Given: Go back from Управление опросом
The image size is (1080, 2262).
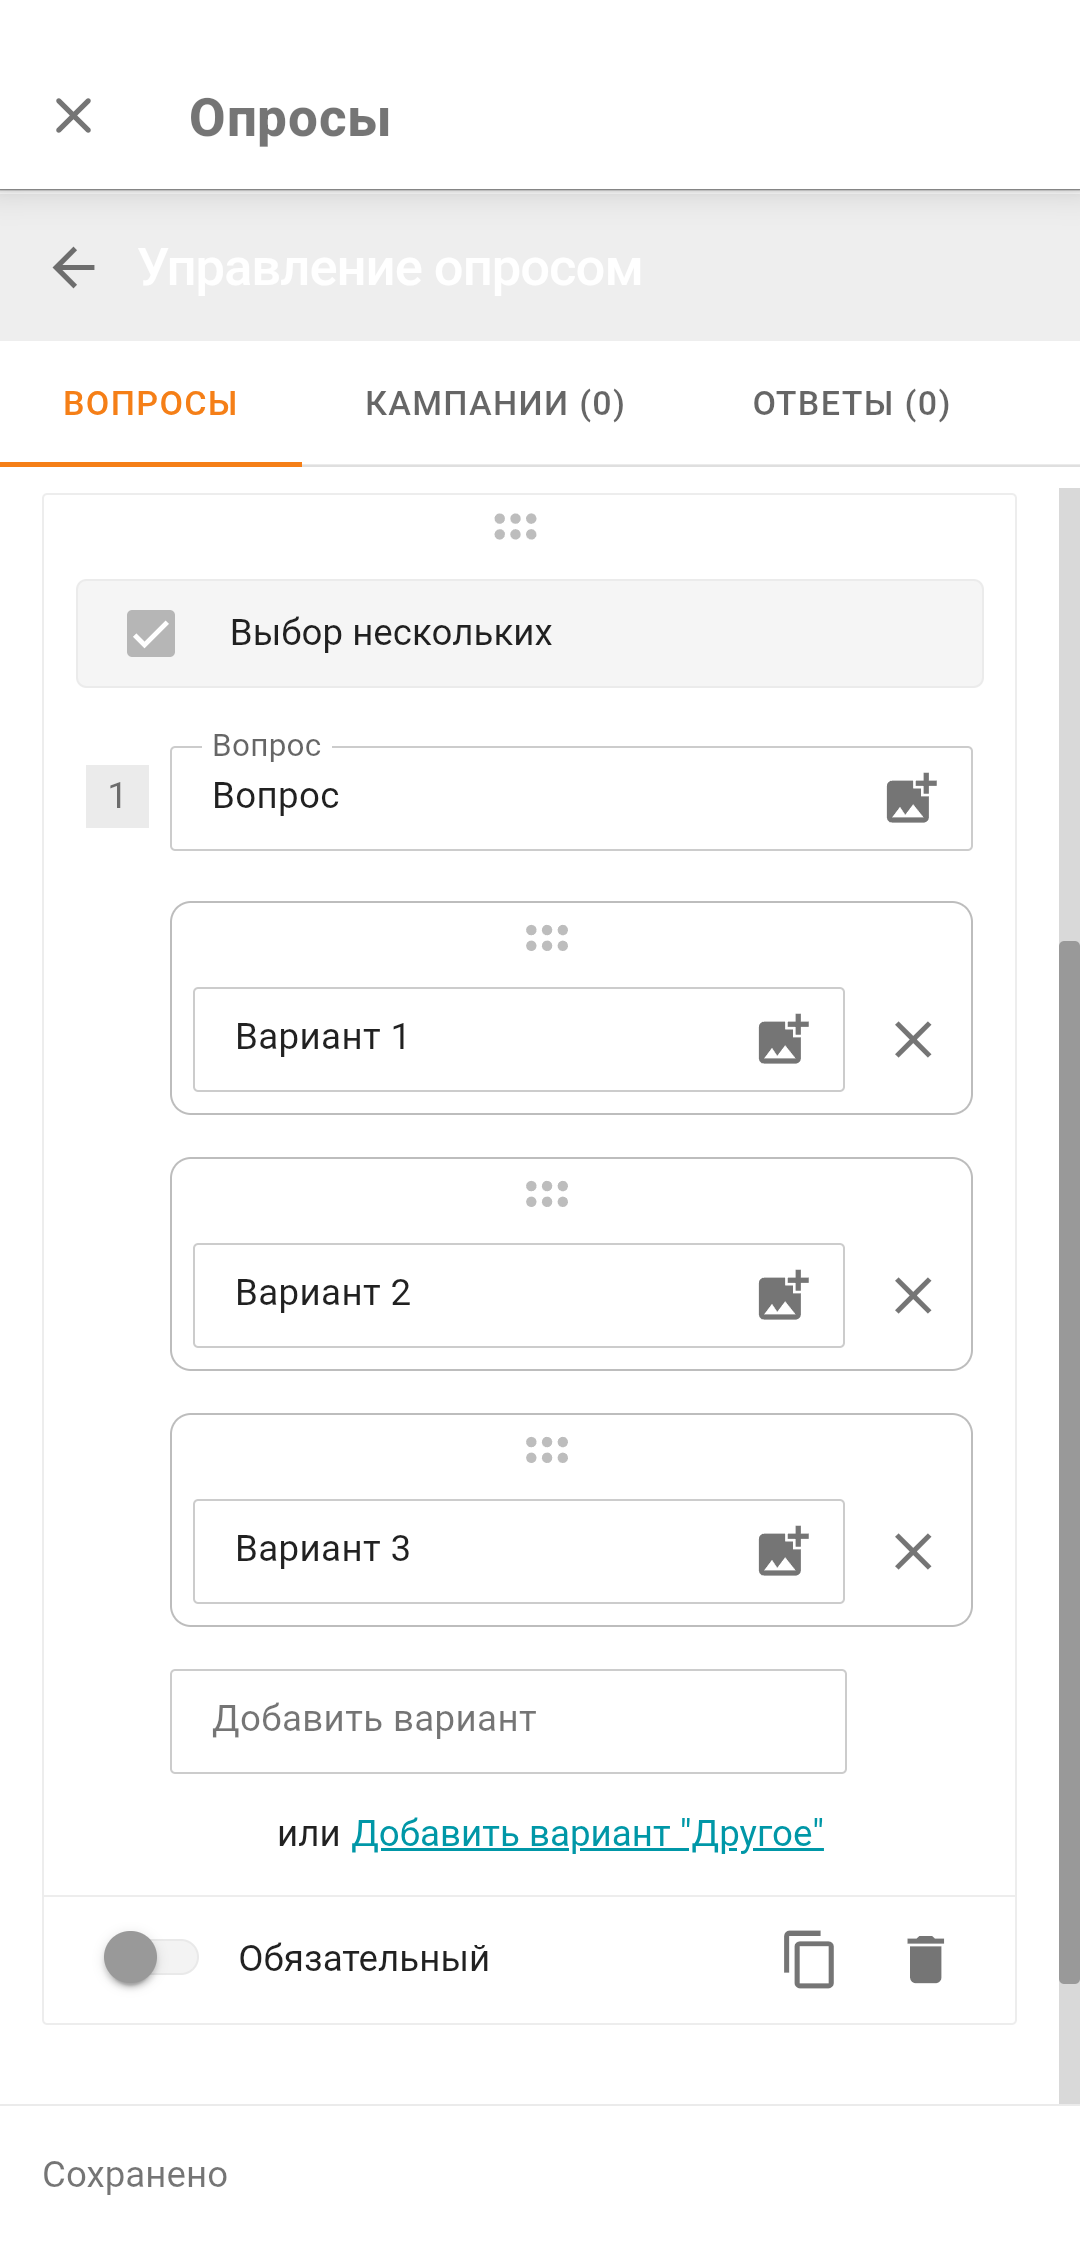Looking at the screenshot, I should (74, 268).
